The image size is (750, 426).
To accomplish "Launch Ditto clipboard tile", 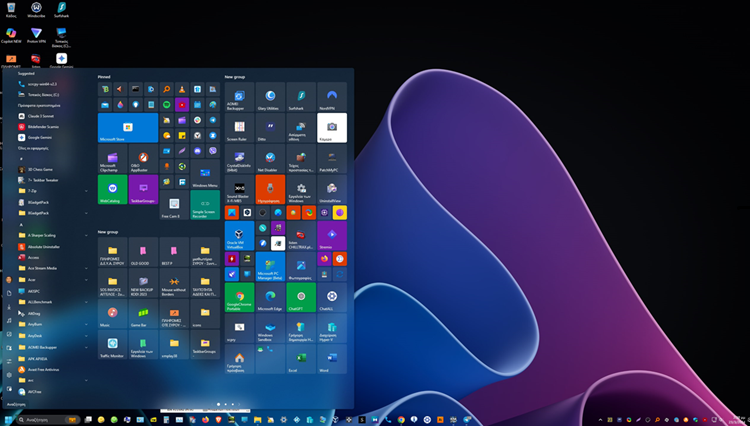I will (270, 128).
